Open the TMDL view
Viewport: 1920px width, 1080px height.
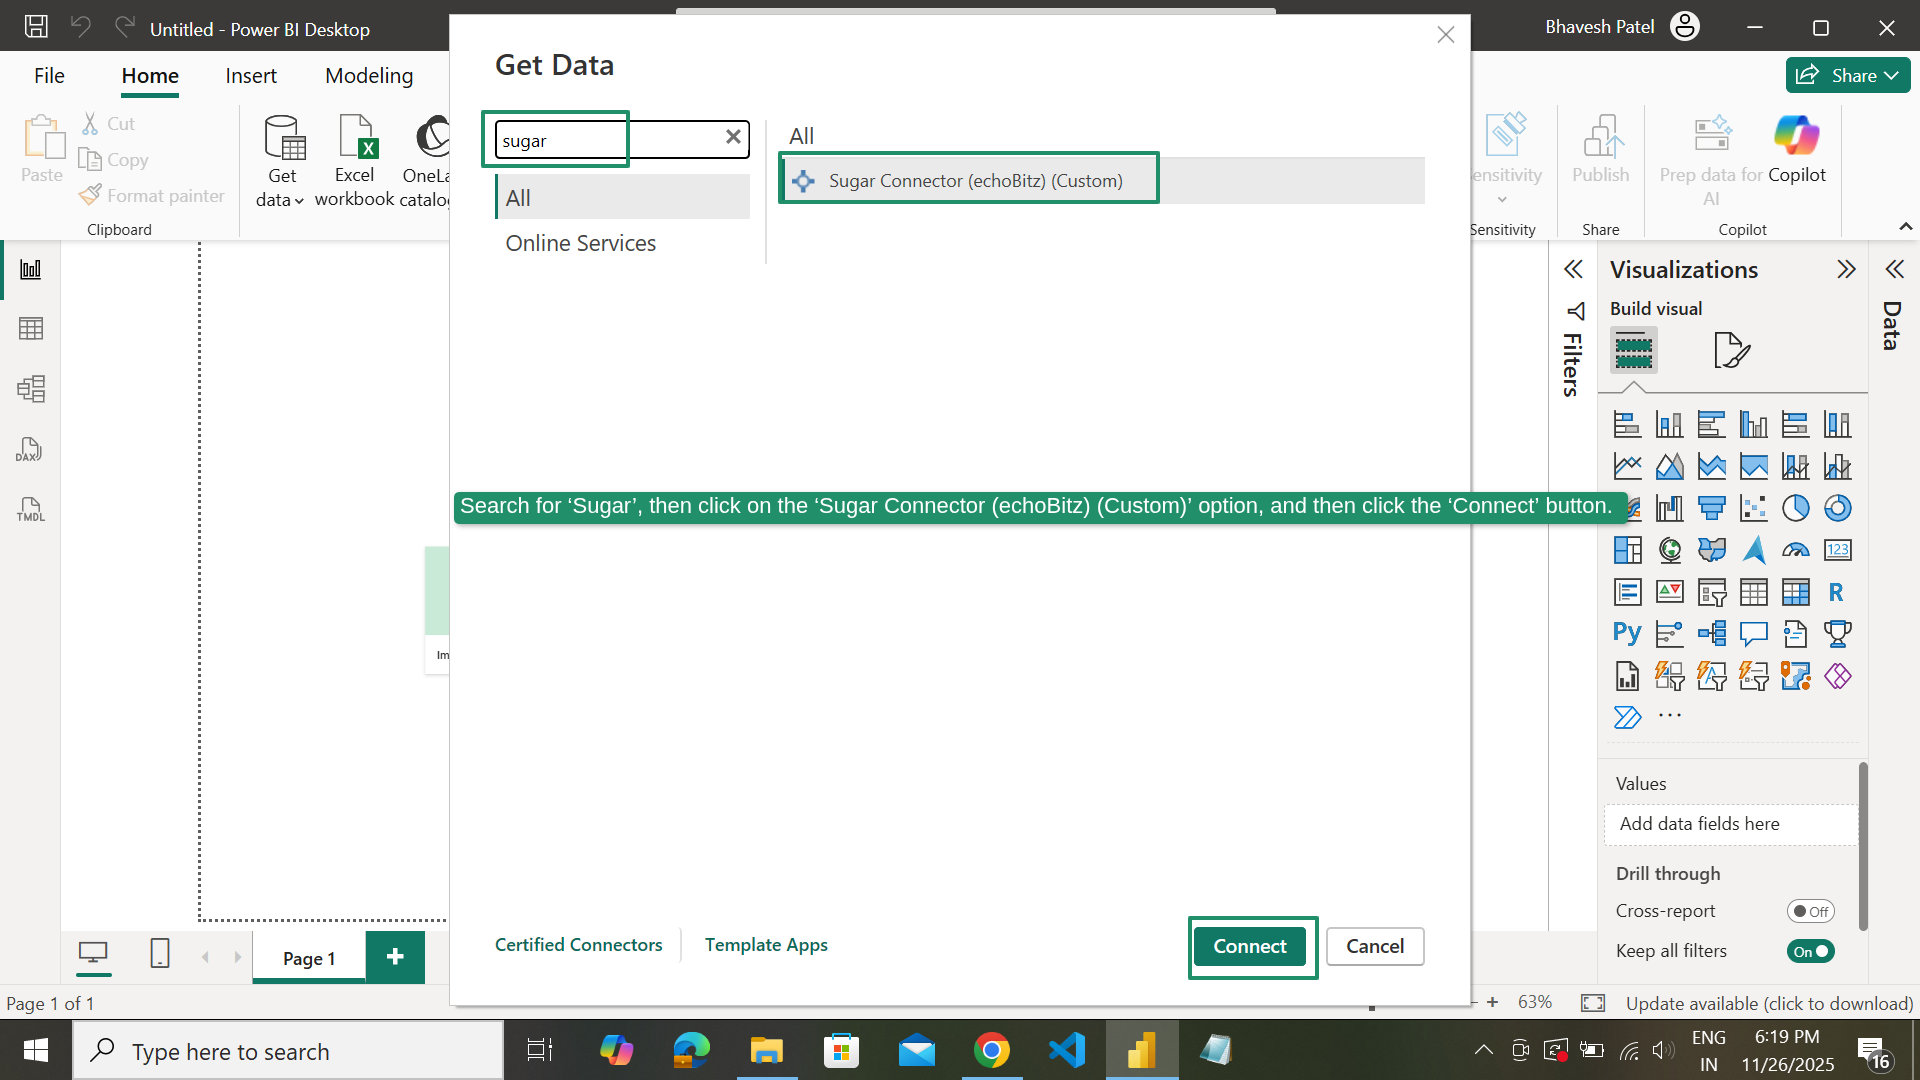pyautogui.click(x=30, y=510)
